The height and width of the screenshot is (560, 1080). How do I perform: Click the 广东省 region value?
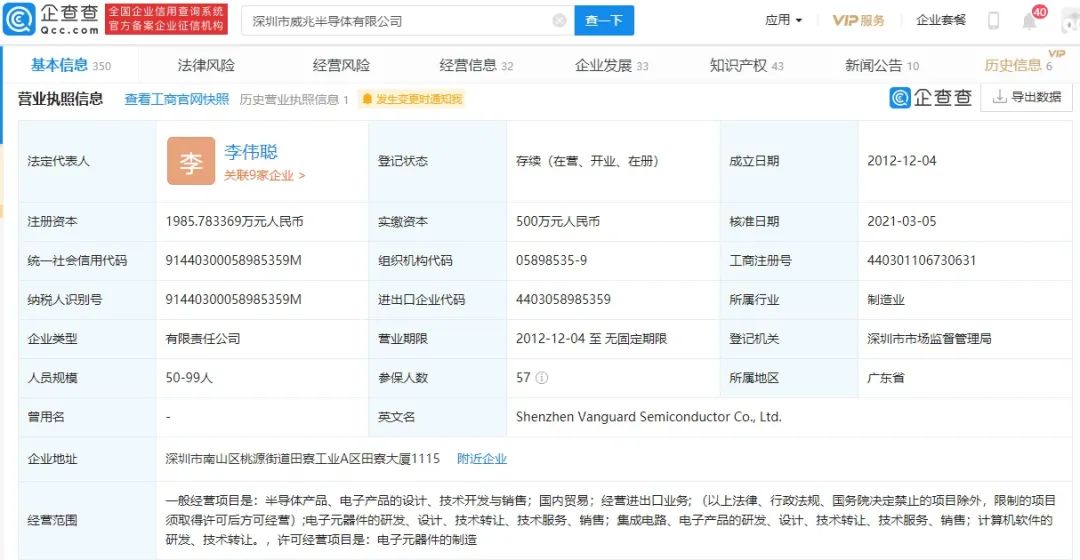click(x=886, y=377)
